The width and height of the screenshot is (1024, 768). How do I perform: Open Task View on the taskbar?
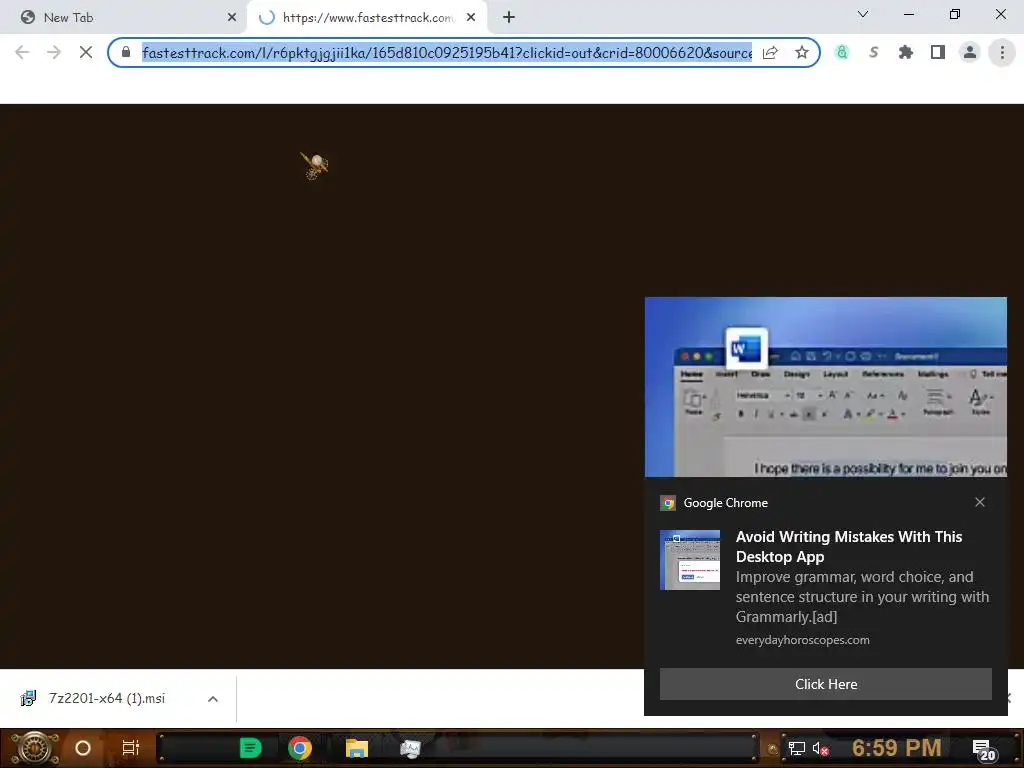click(x=131, y=748)
